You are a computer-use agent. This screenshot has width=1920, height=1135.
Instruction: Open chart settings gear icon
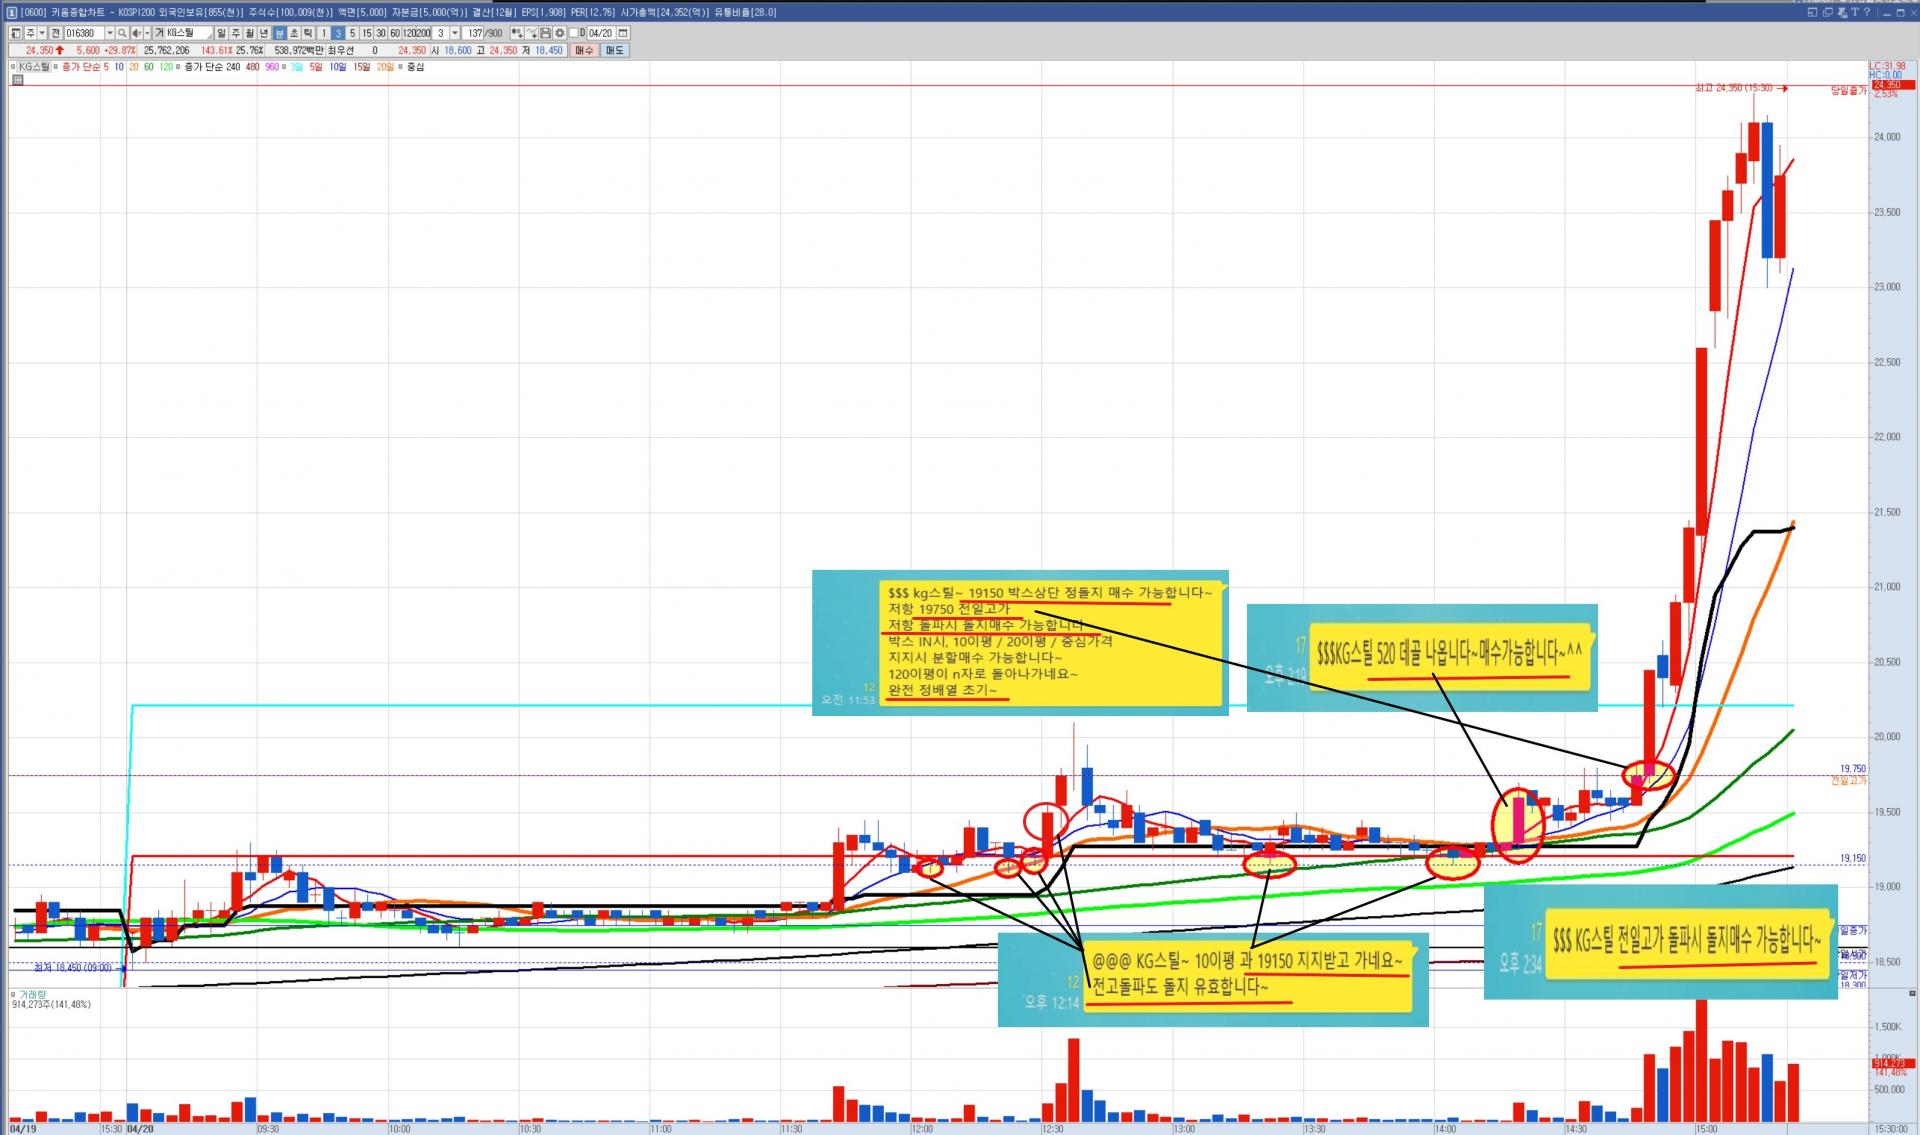coord(560,33)
